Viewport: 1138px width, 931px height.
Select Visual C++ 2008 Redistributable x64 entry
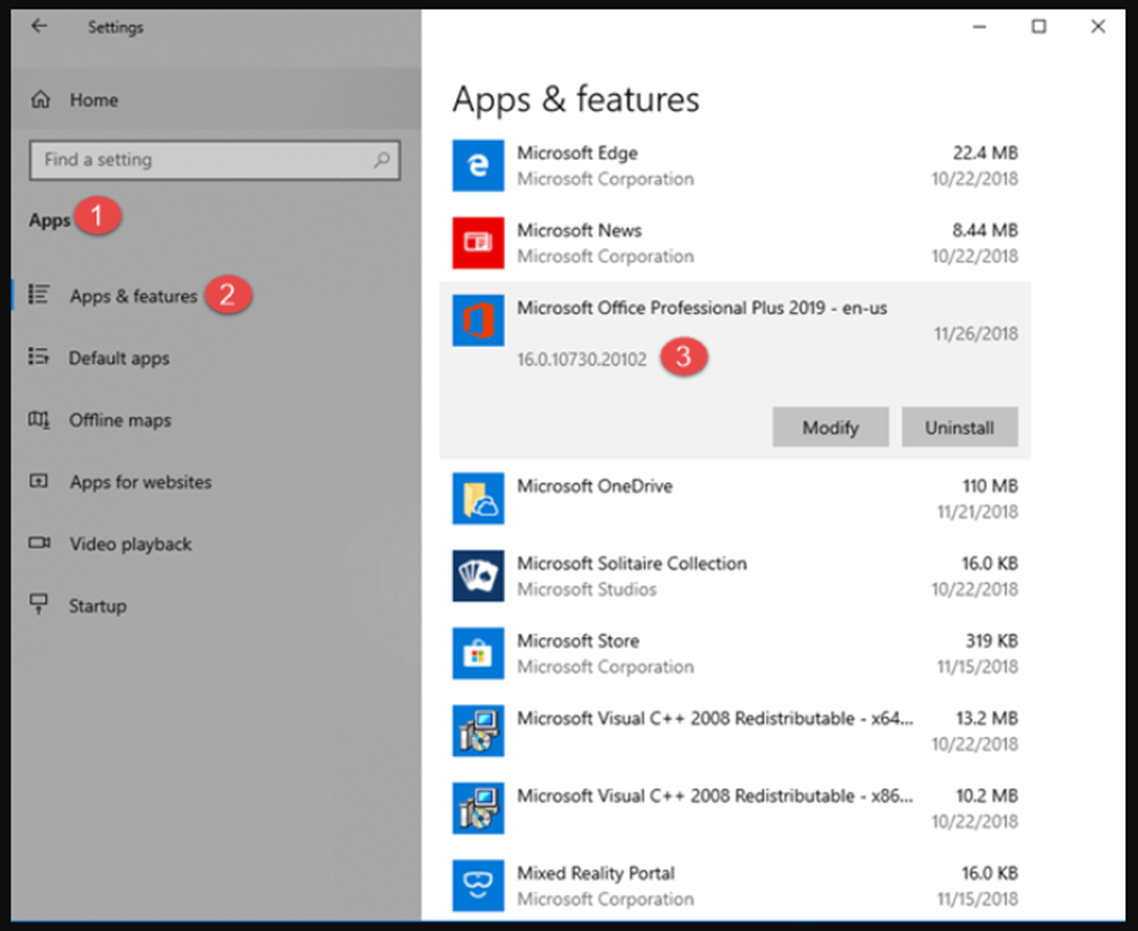coord(735,731)
